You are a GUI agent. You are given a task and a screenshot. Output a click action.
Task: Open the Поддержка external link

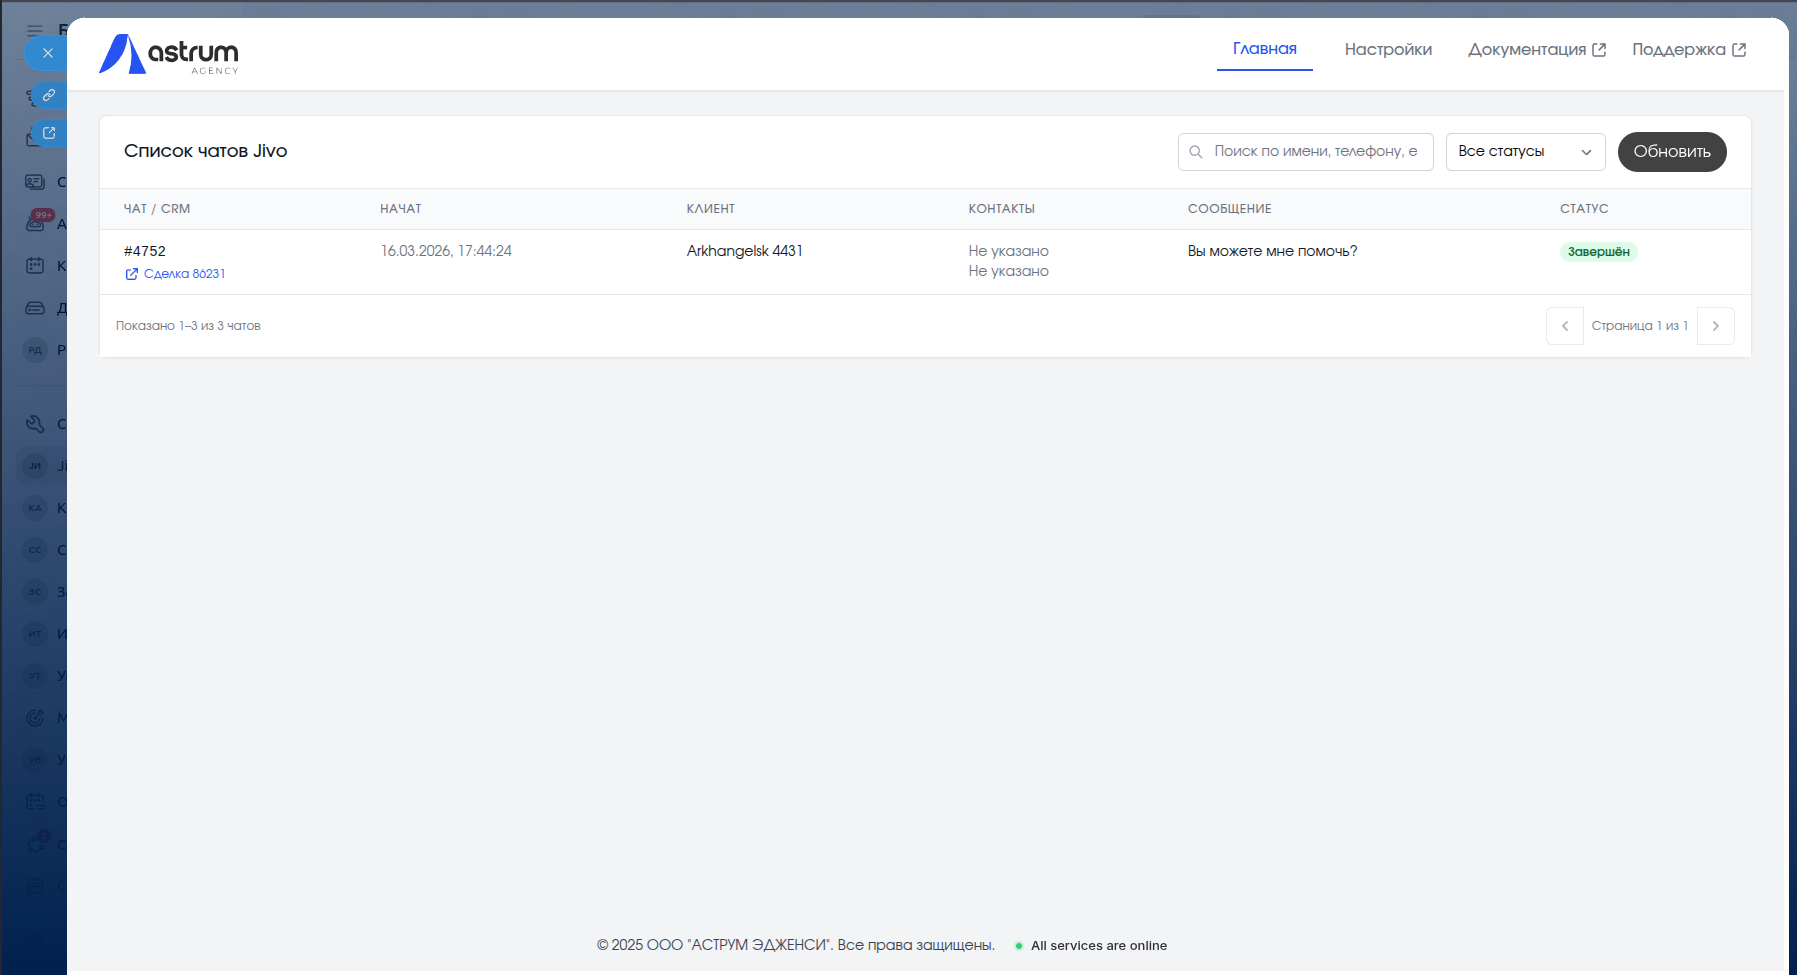click(x=1688, y=50)
